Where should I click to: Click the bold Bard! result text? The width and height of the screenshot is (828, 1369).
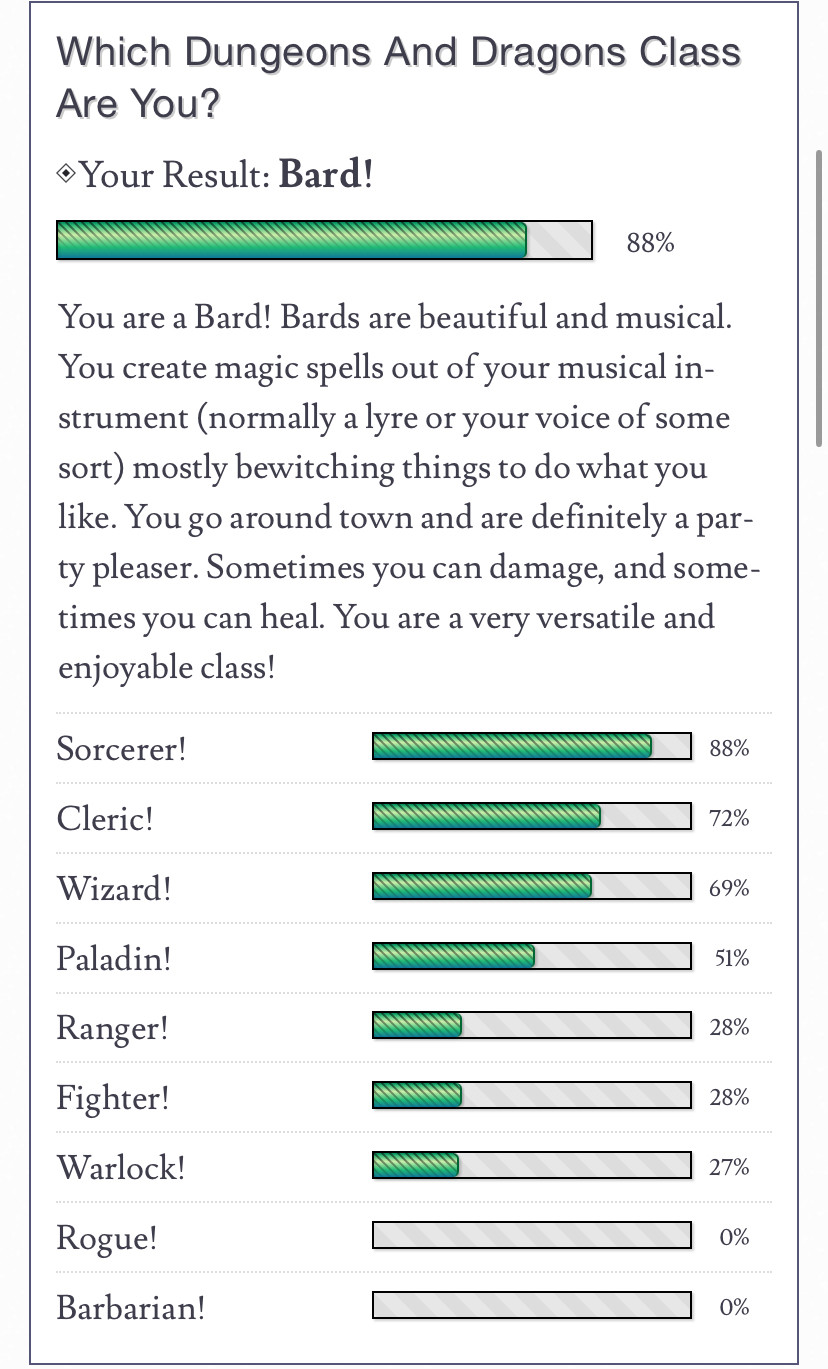(x=326, y=175)
